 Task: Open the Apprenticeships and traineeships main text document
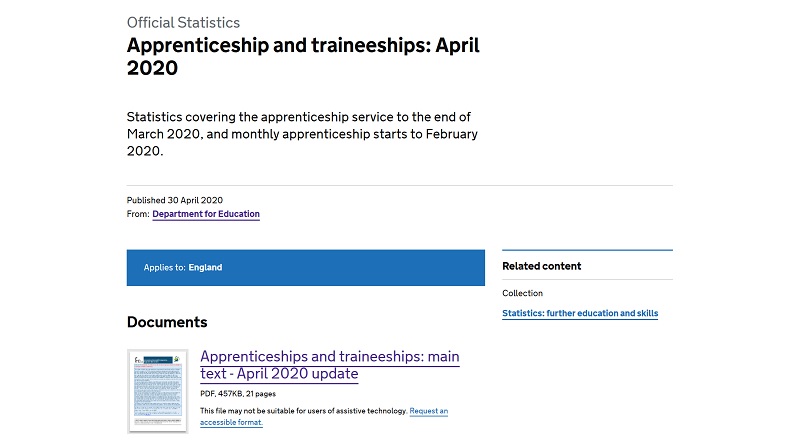click(x=330, y=365)
